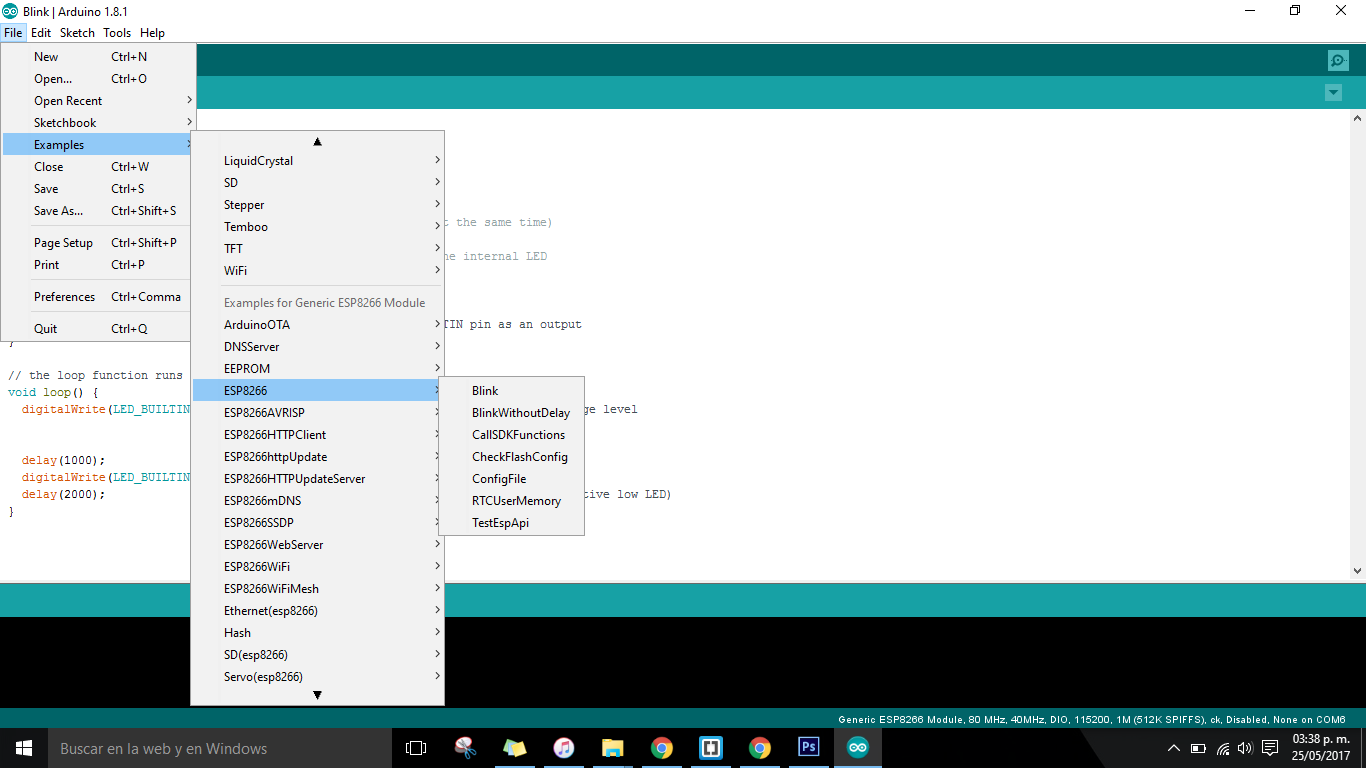Open the Sketch menu
Viewport: 1366px width, 768px height.
coord(77,33)
